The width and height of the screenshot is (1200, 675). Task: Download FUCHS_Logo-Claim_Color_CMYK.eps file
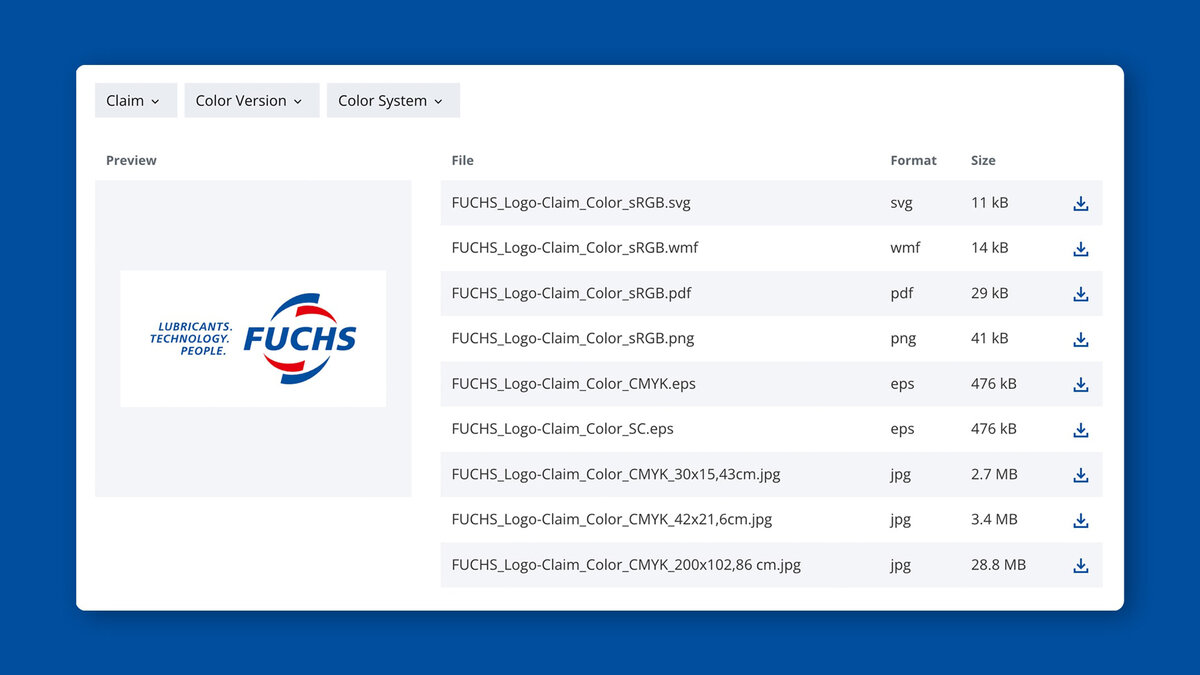pos(1080,384)
